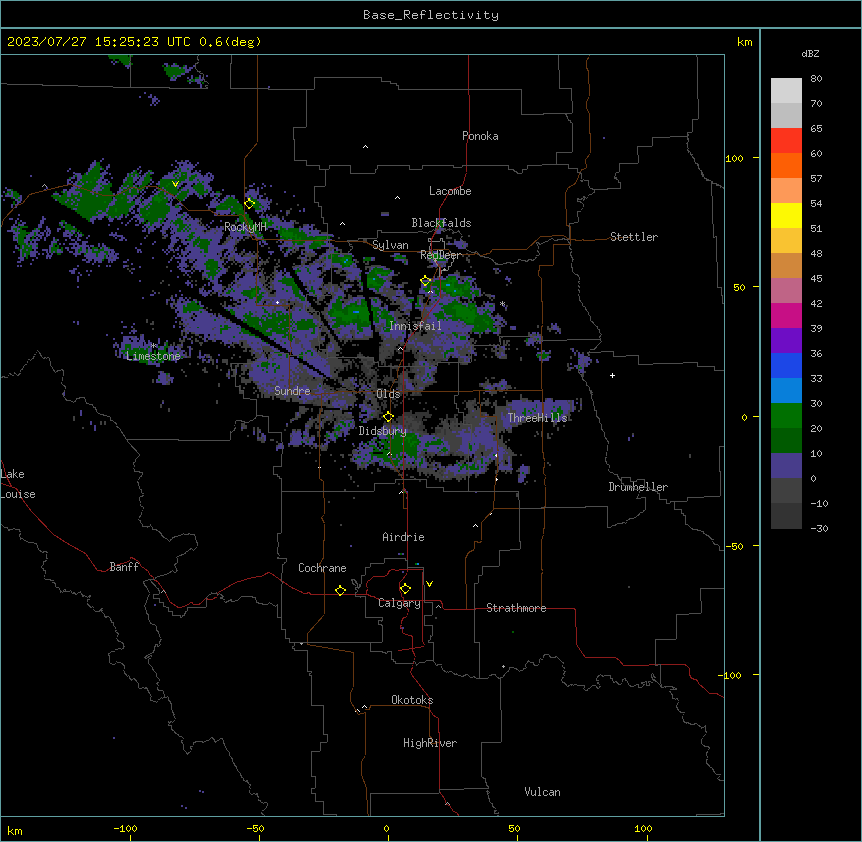Viewport: 862px width, 842px height.
Task: Click the blue 33 dBZ legend swatch
Action: pyautogui.click(x=786, y=365)
